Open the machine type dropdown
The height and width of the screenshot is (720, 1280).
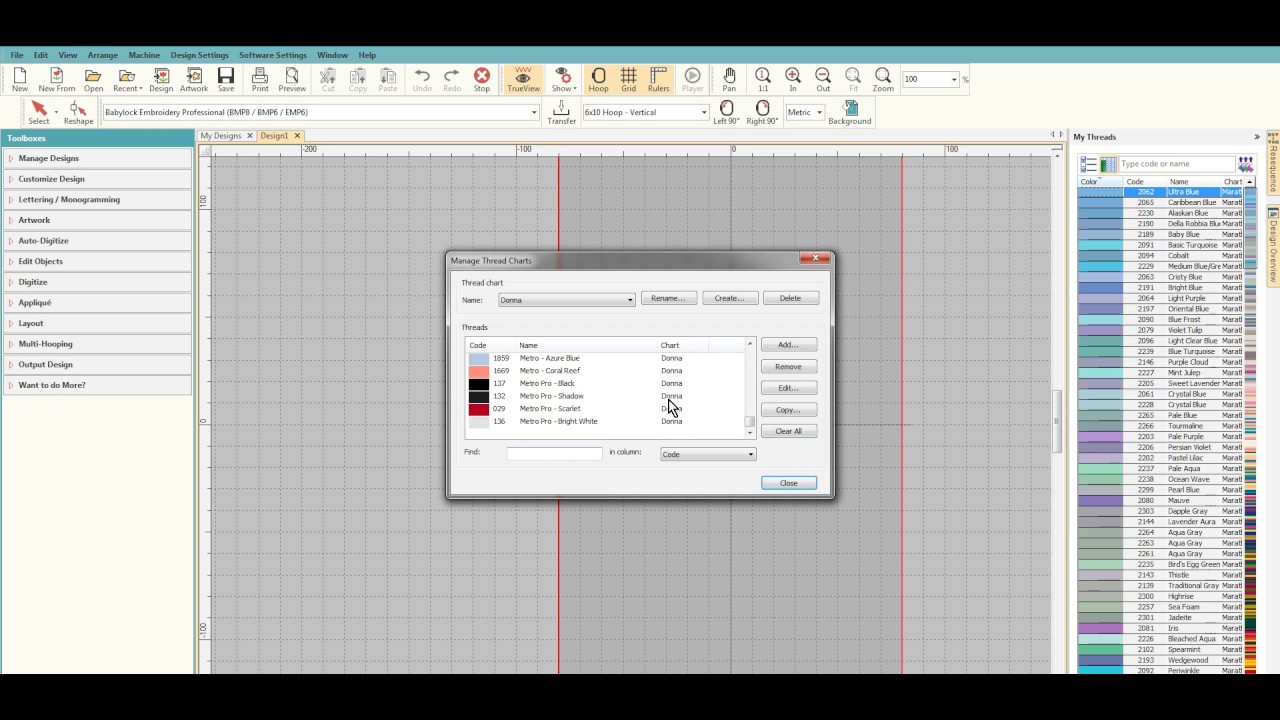coord(534,112)
